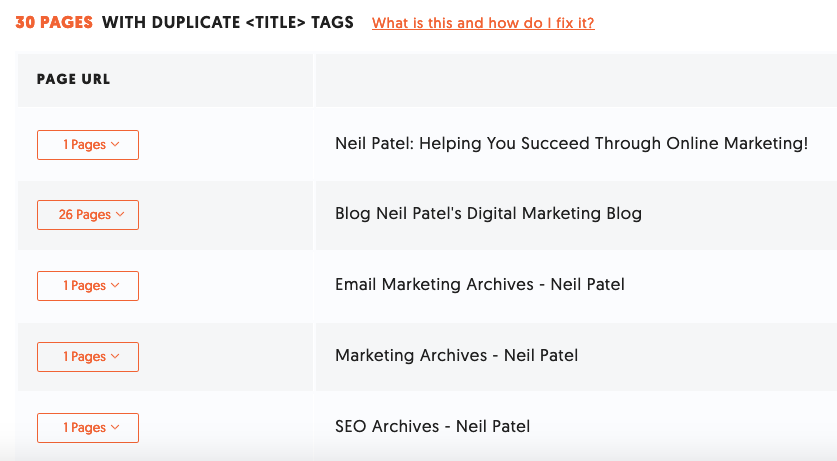837x461 pixels.
Task: Expand the 1 Pages dropdown beside Email Marketing Archives
Action: (88, 286)
